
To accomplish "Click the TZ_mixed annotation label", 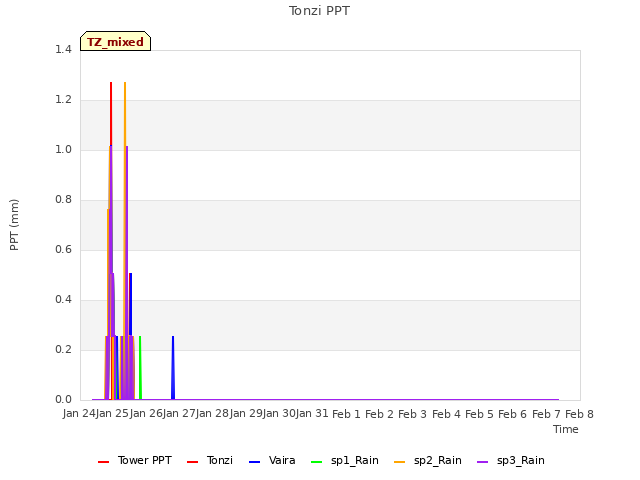I will click(x=116, y=41).
